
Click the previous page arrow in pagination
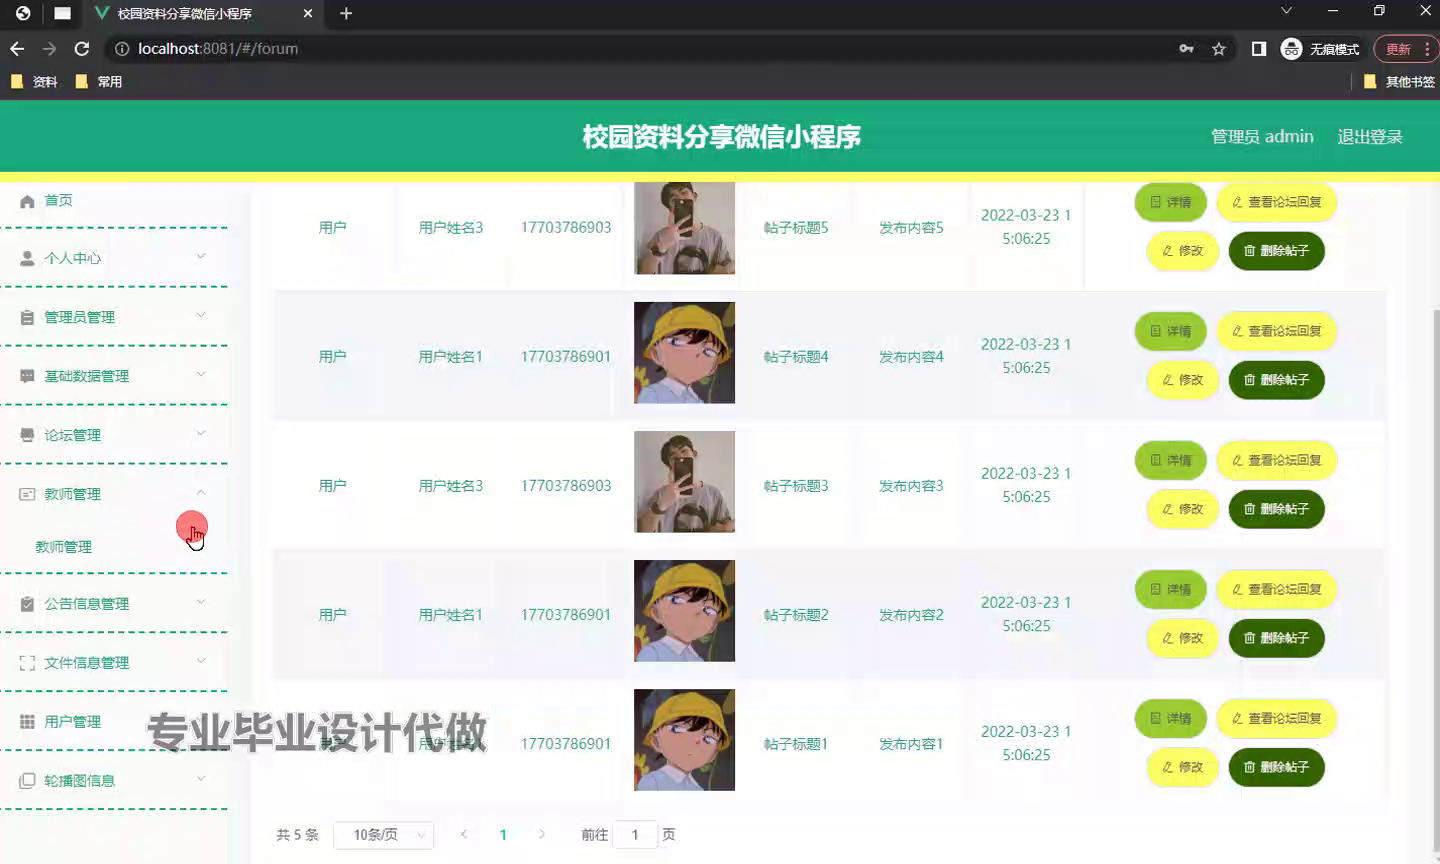(464, 835)
